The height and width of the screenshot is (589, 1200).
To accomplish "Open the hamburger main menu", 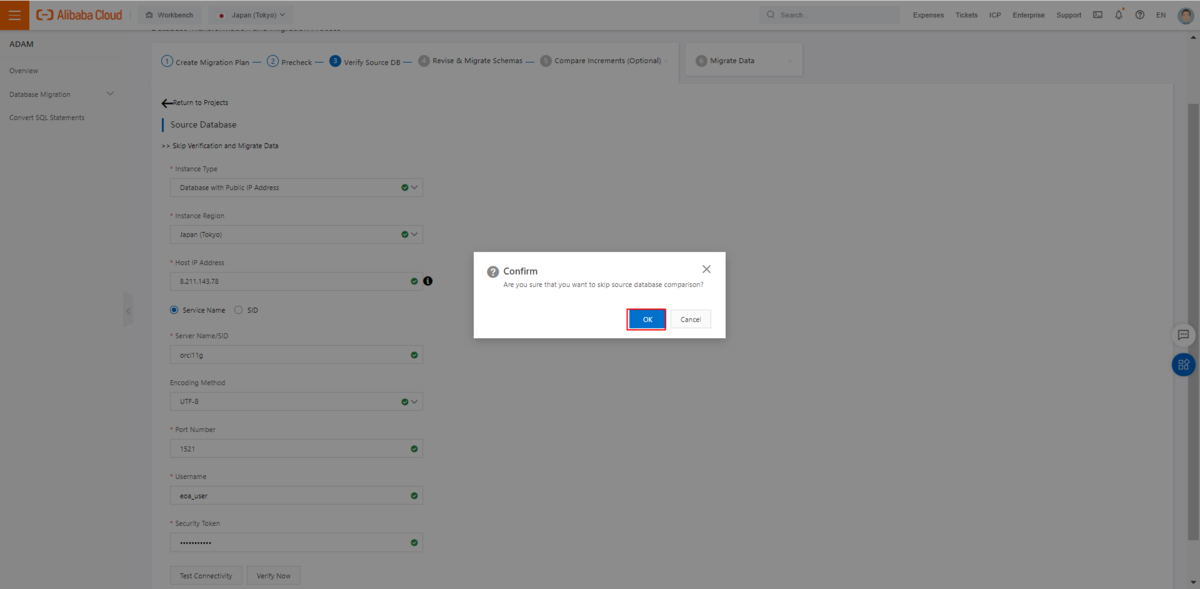I will pyautogui.click(x=14, y=15).
